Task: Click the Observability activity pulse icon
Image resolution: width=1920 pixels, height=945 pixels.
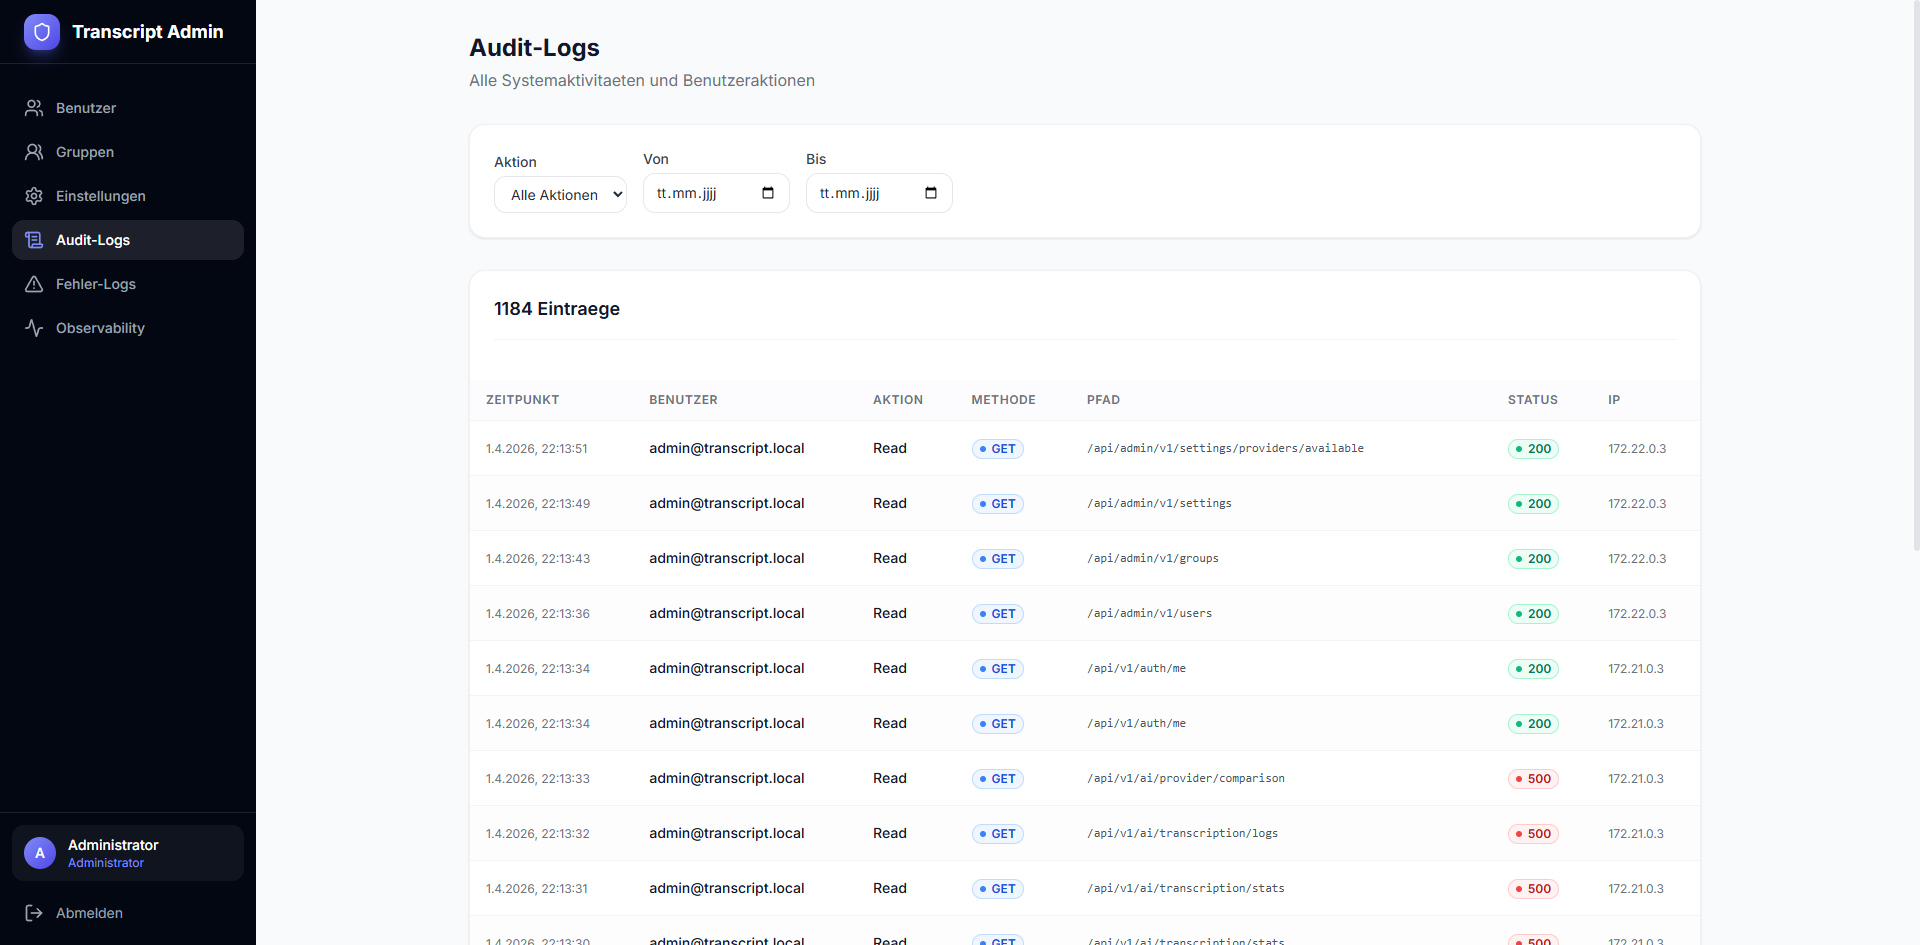Action: click(34, 328)
